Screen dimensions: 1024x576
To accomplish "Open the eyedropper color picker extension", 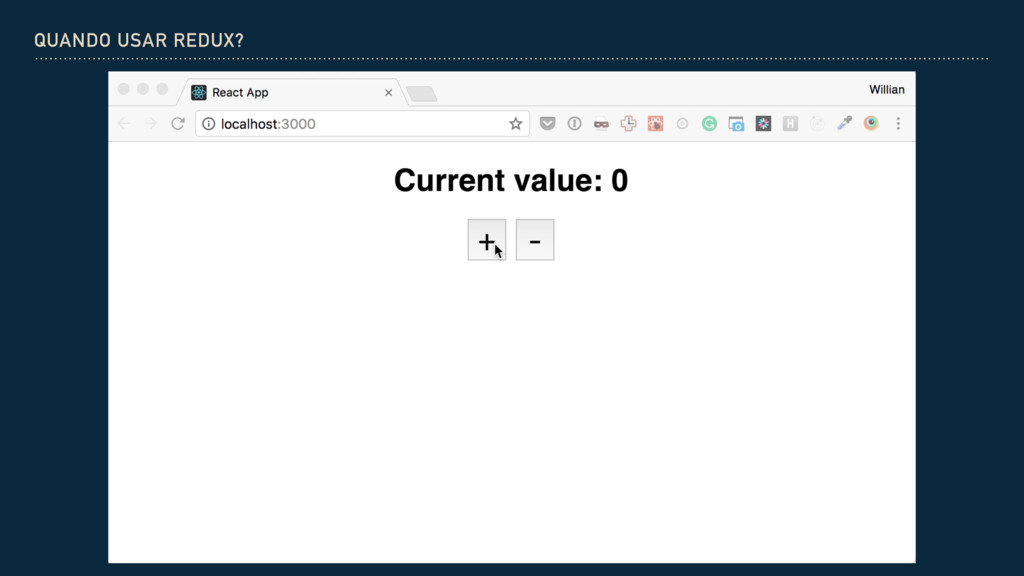I will pyautogui.click(x=844, y=123).
